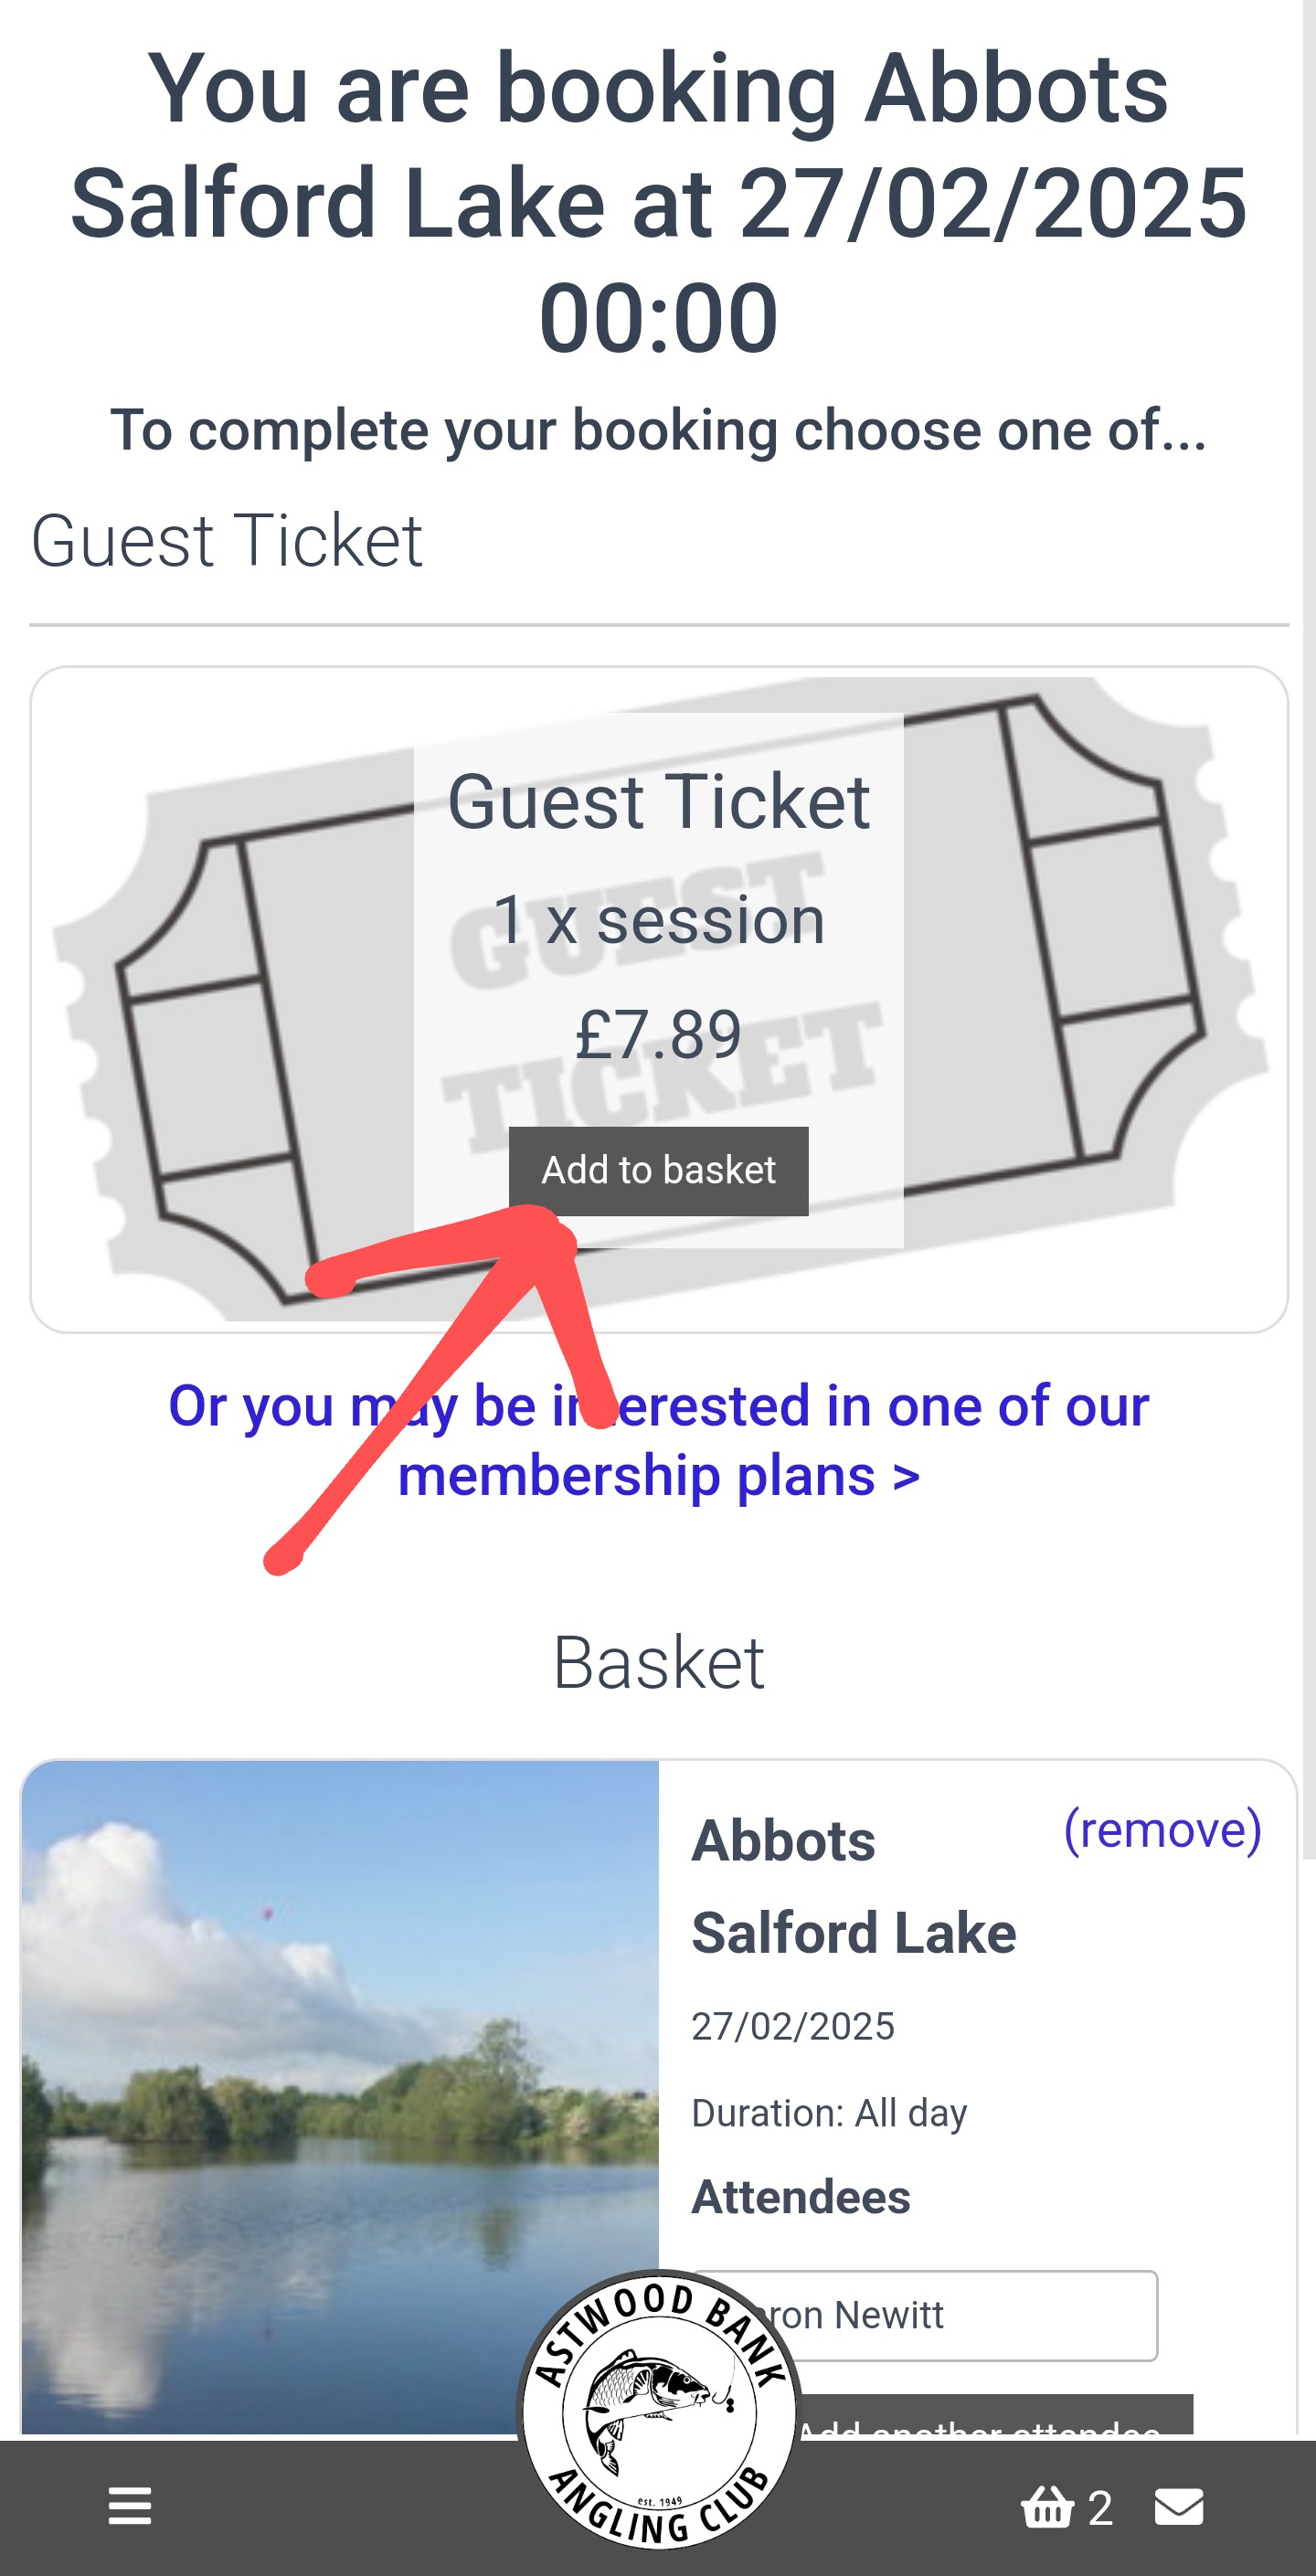1316x2576 pixels.
Task: Click the Duration: All day text
Action: (x=828, y=2113)
